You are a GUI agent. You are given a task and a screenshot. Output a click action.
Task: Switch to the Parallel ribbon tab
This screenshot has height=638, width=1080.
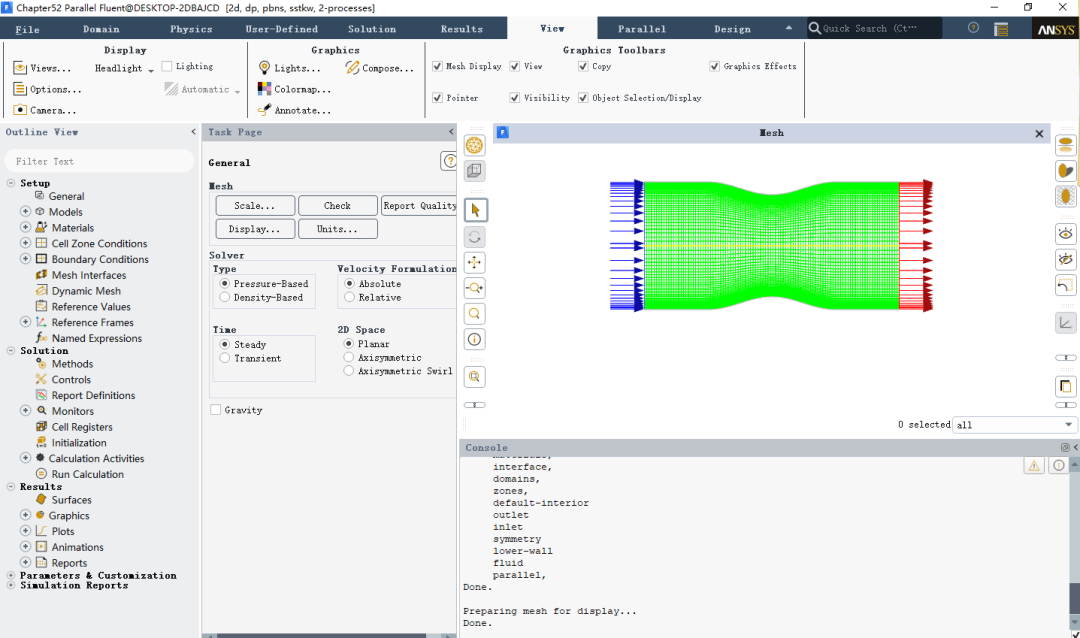(642, 29)
